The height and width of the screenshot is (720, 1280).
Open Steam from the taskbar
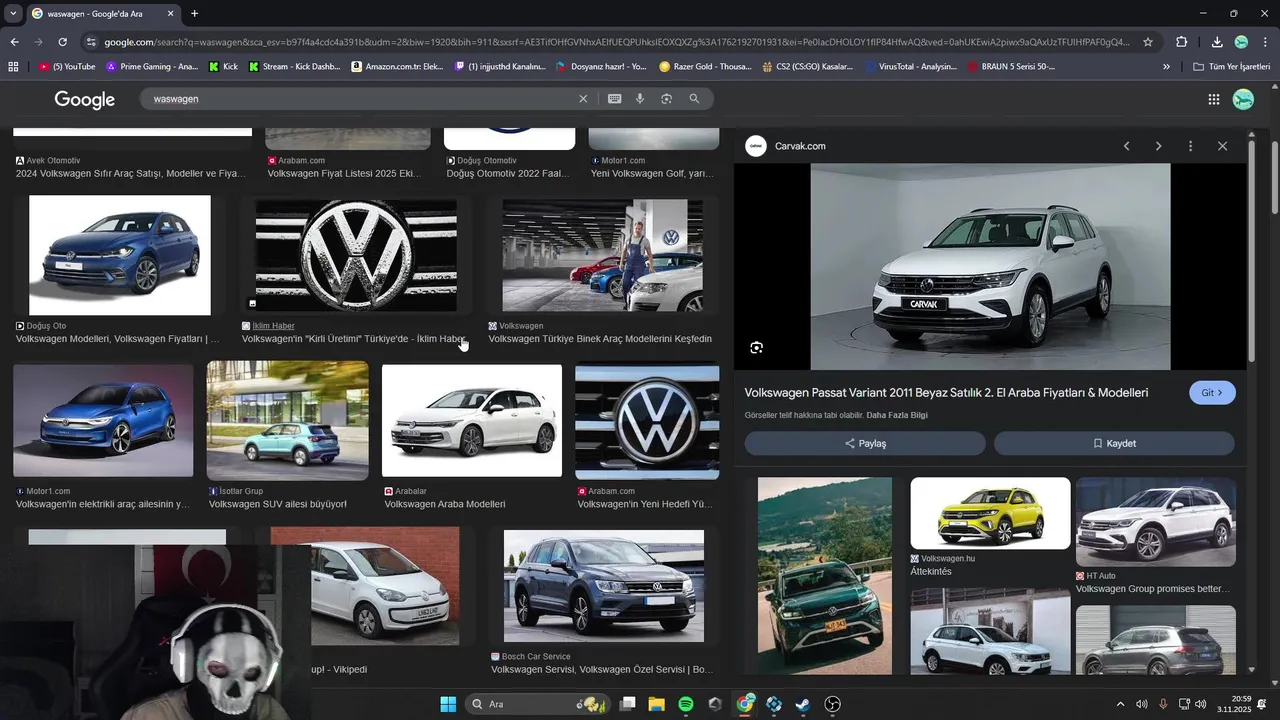pyautogui.click(x=802, y=704)
